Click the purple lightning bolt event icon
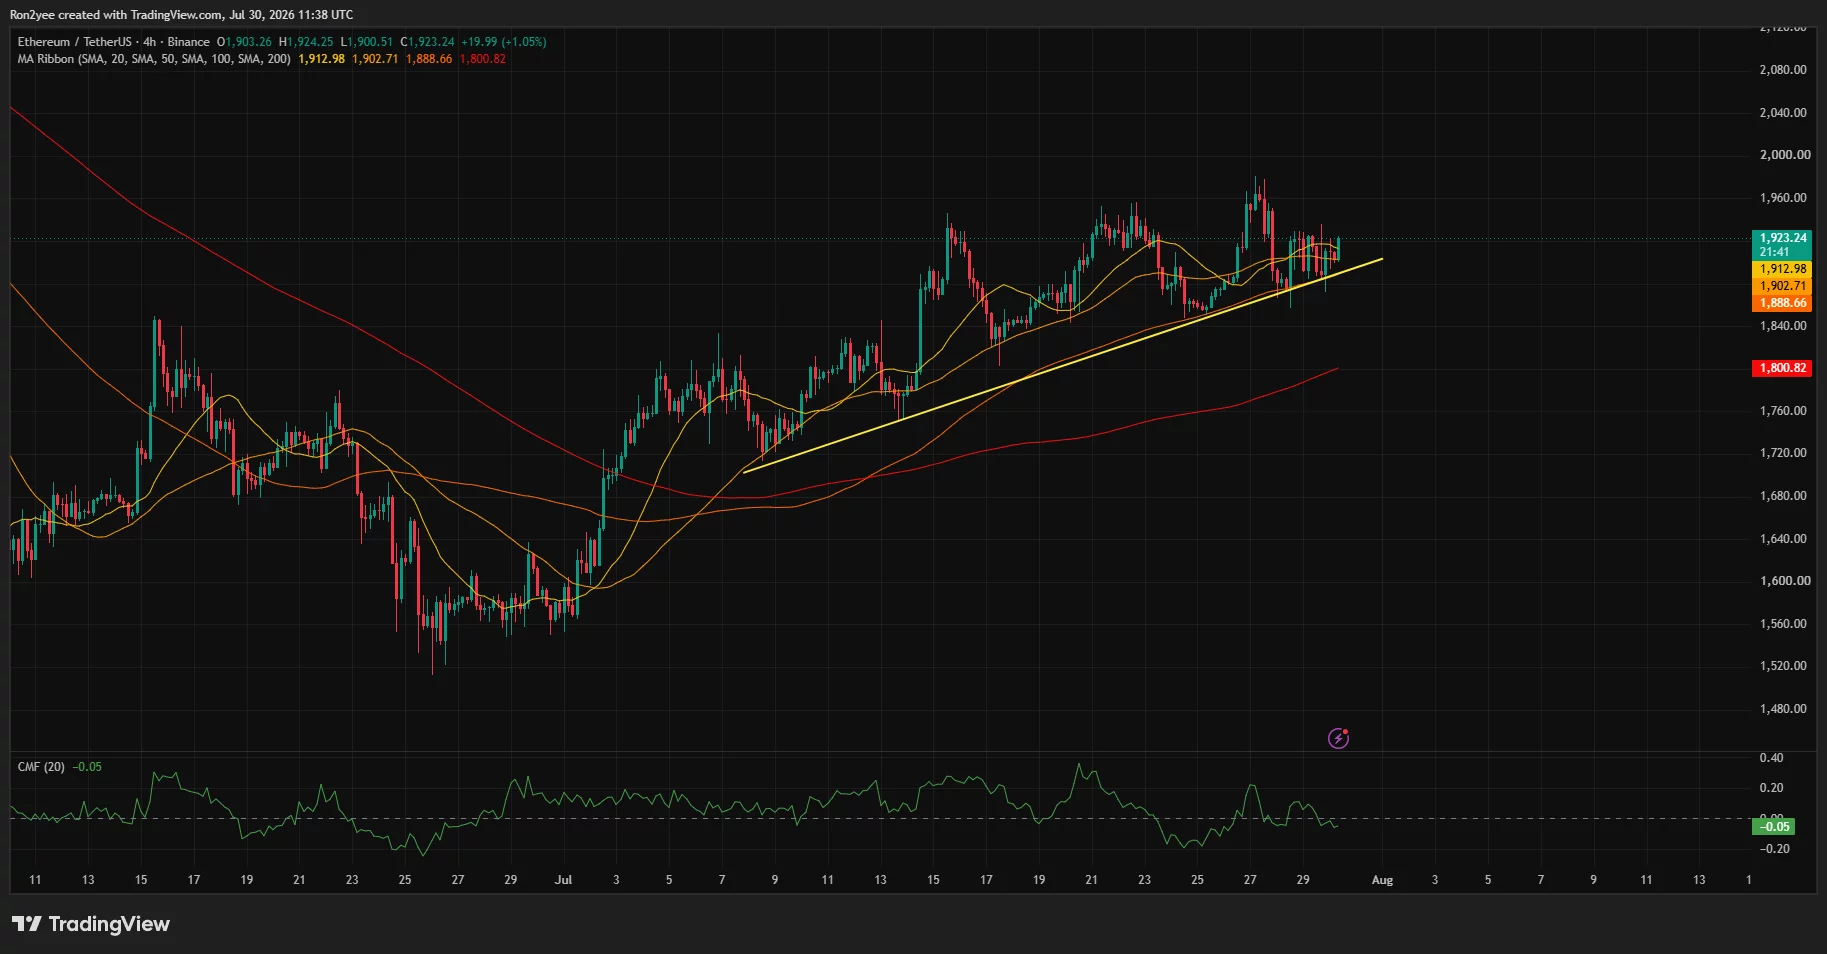 pos(1338,739)
